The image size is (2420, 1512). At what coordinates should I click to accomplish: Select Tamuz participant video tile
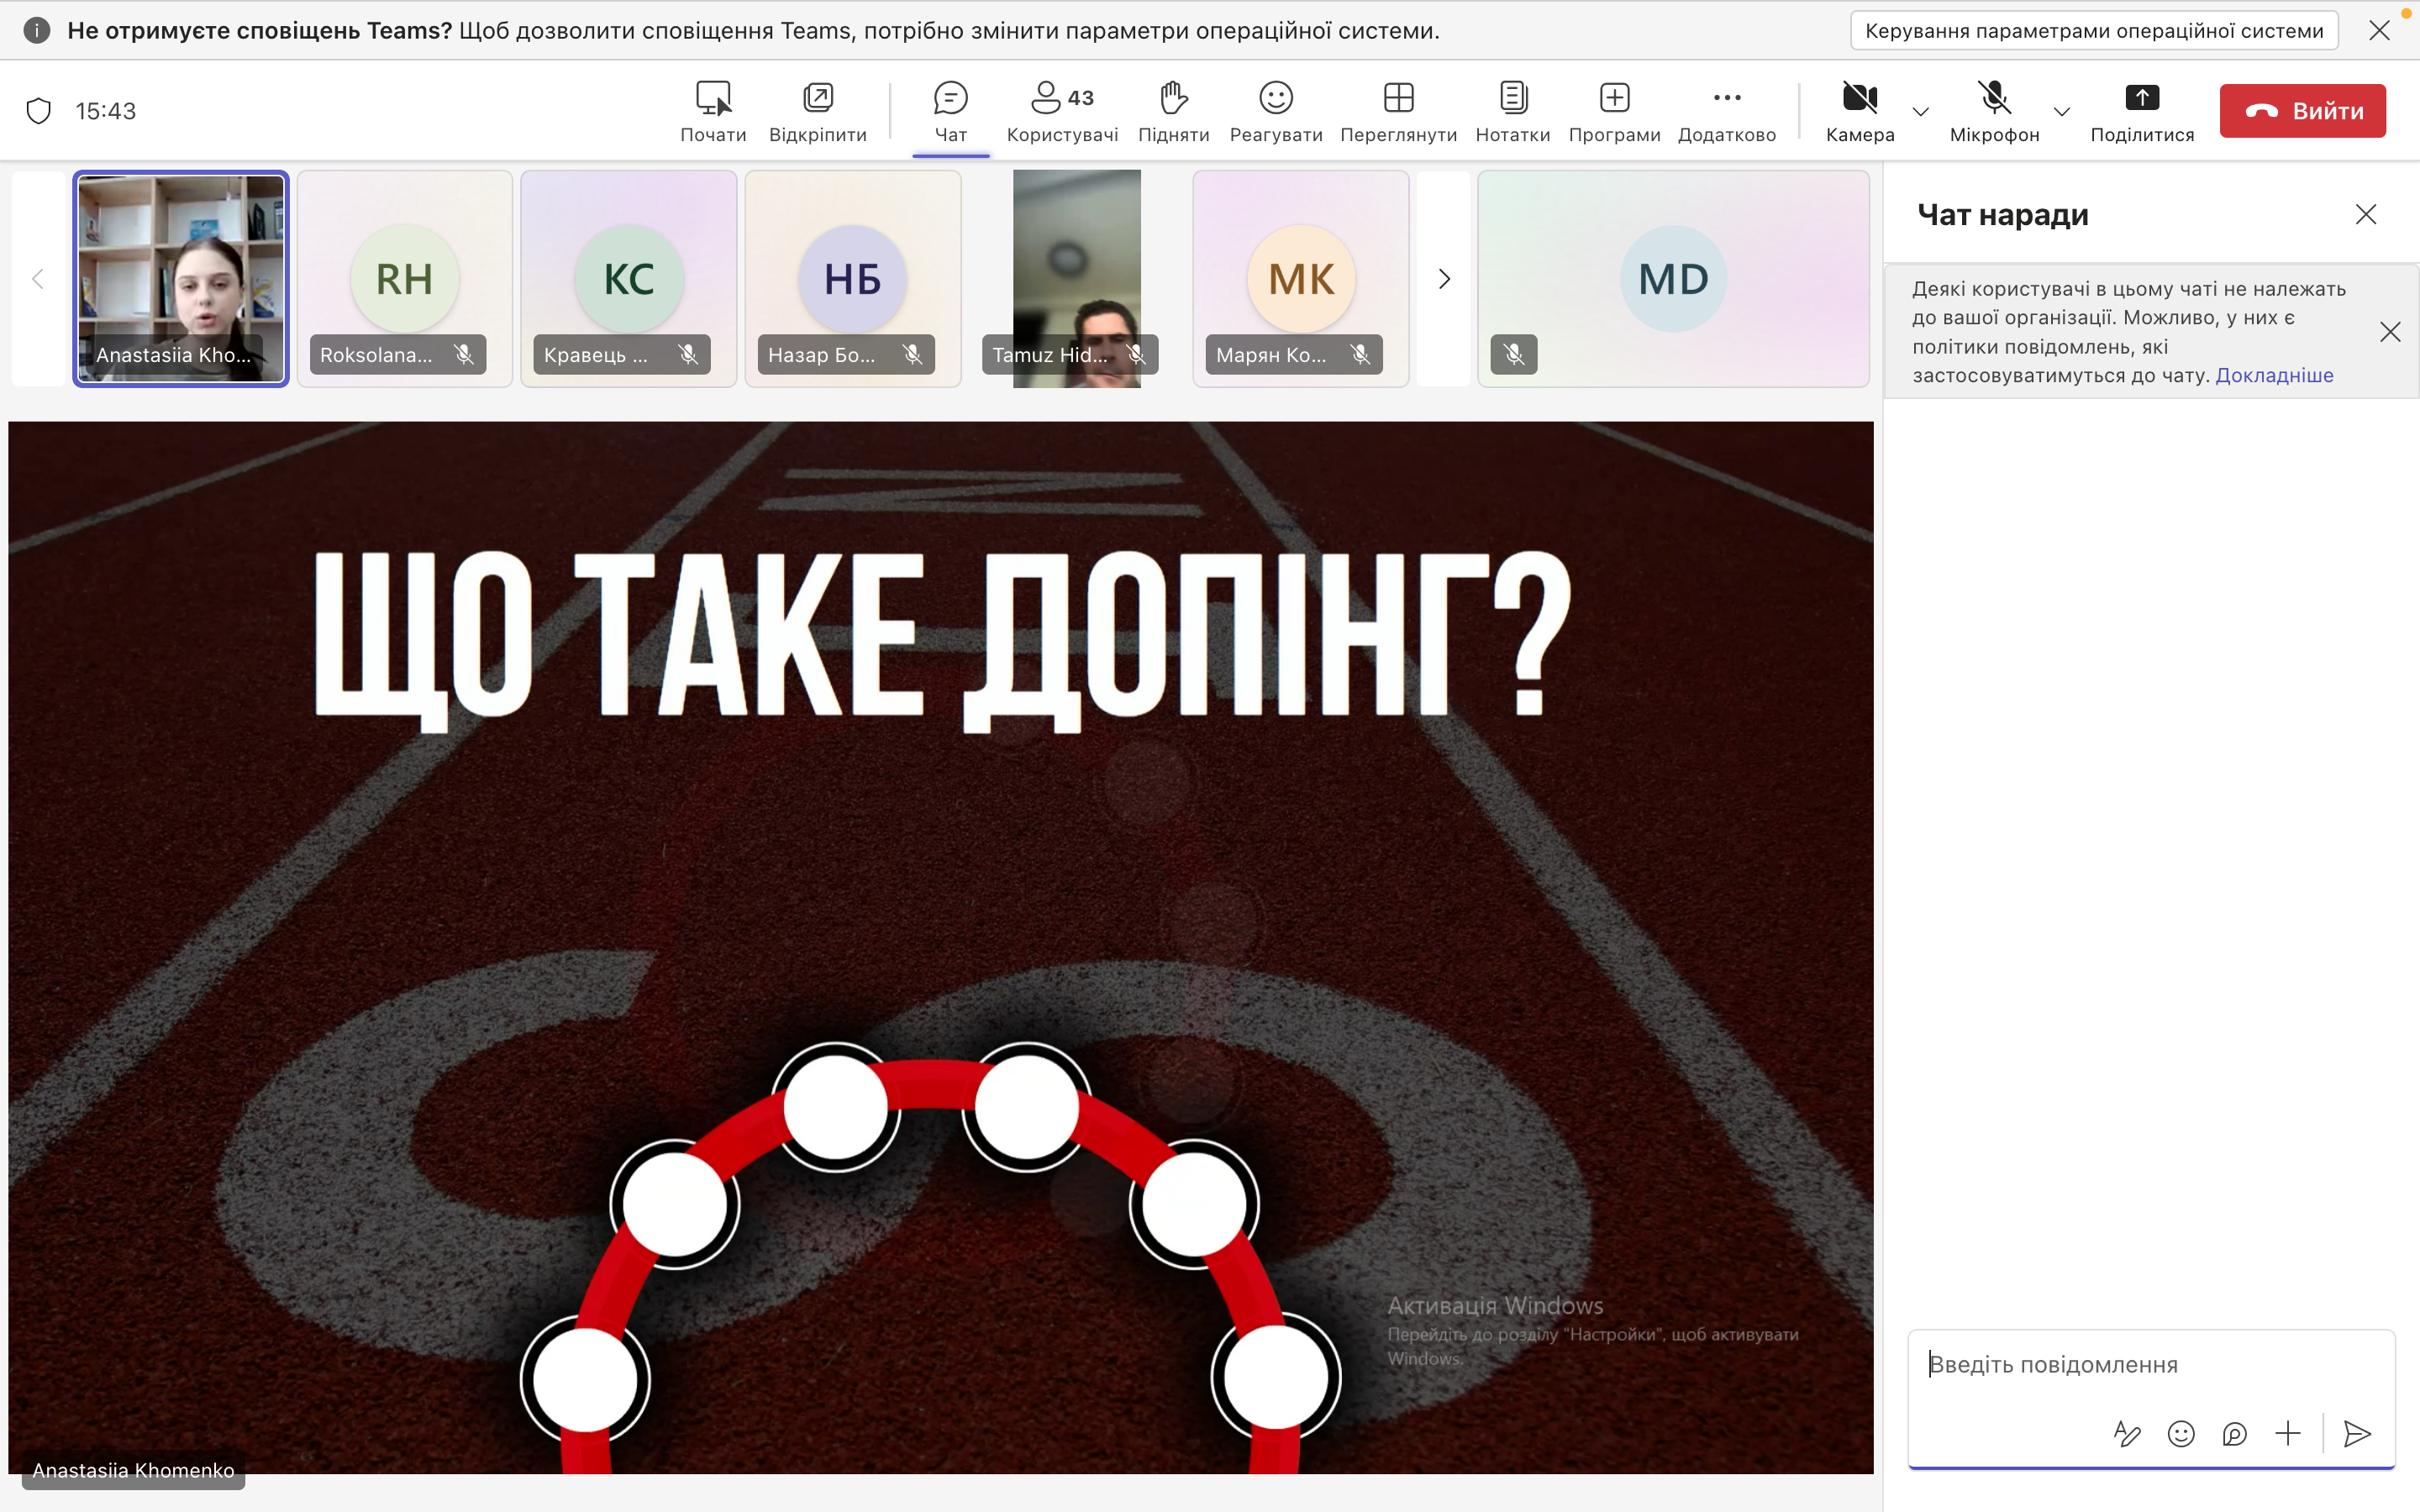(1077, 278)
